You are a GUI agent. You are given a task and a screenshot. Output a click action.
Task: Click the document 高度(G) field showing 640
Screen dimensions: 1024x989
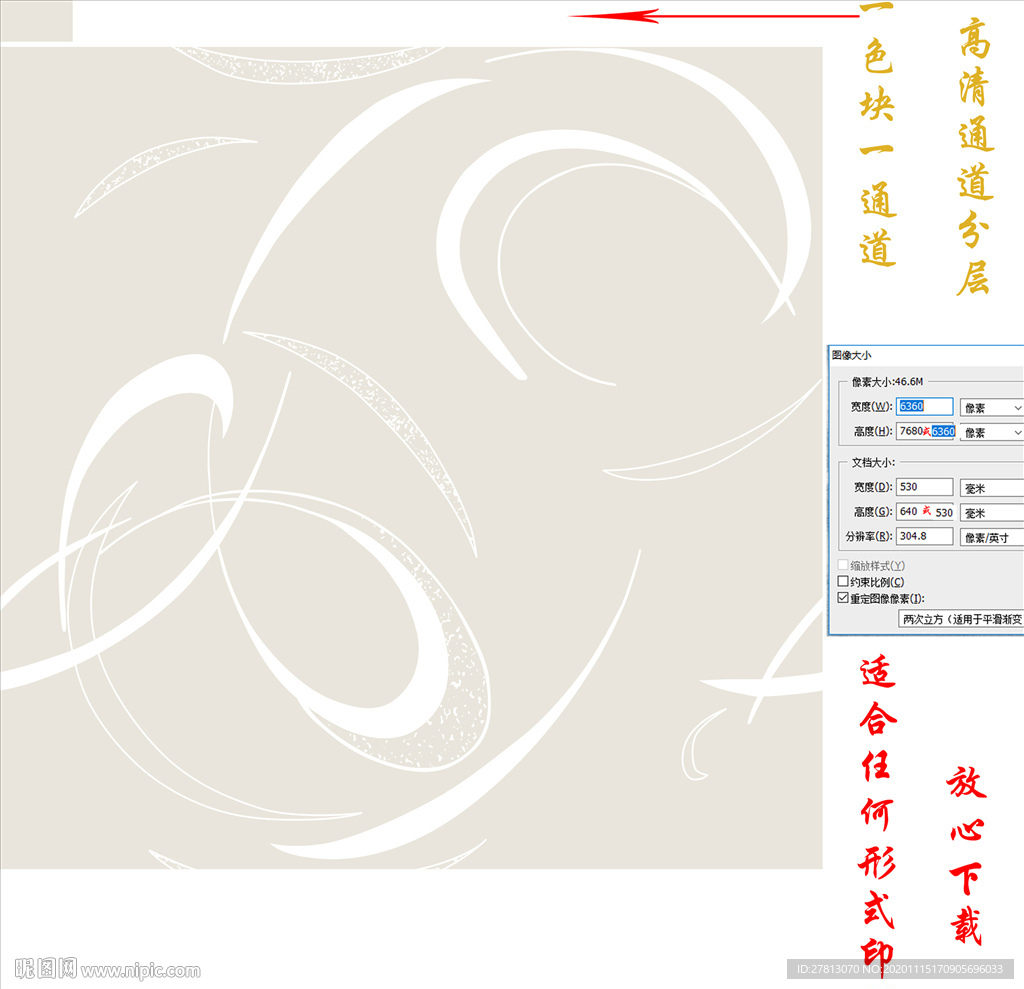pos(925,511)
